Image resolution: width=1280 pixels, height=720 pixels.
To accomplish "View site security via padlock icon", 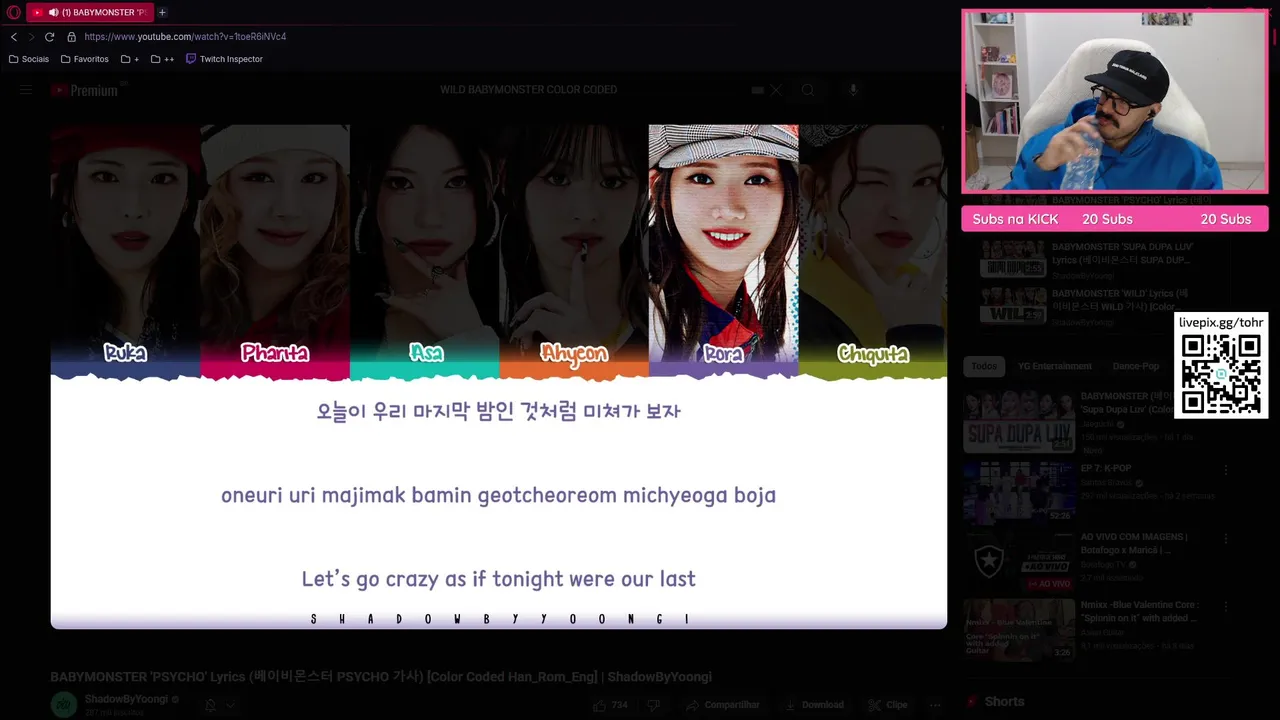I will 71,37.
